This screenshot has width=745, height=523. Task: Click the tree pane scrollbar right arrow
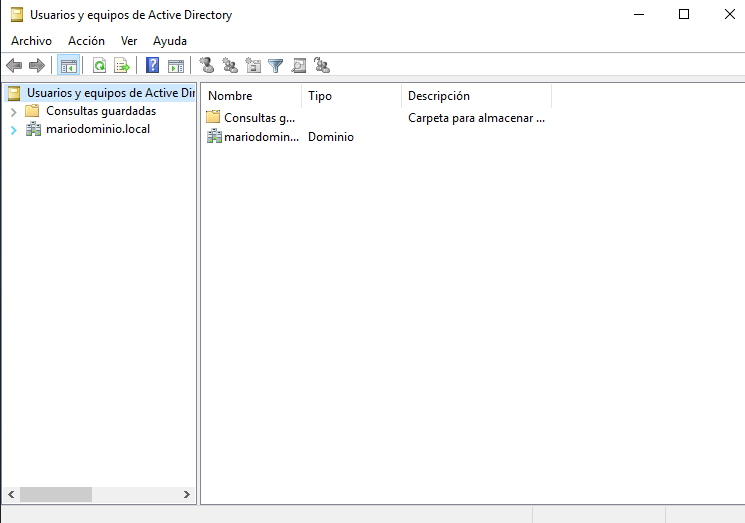[187, 494]
